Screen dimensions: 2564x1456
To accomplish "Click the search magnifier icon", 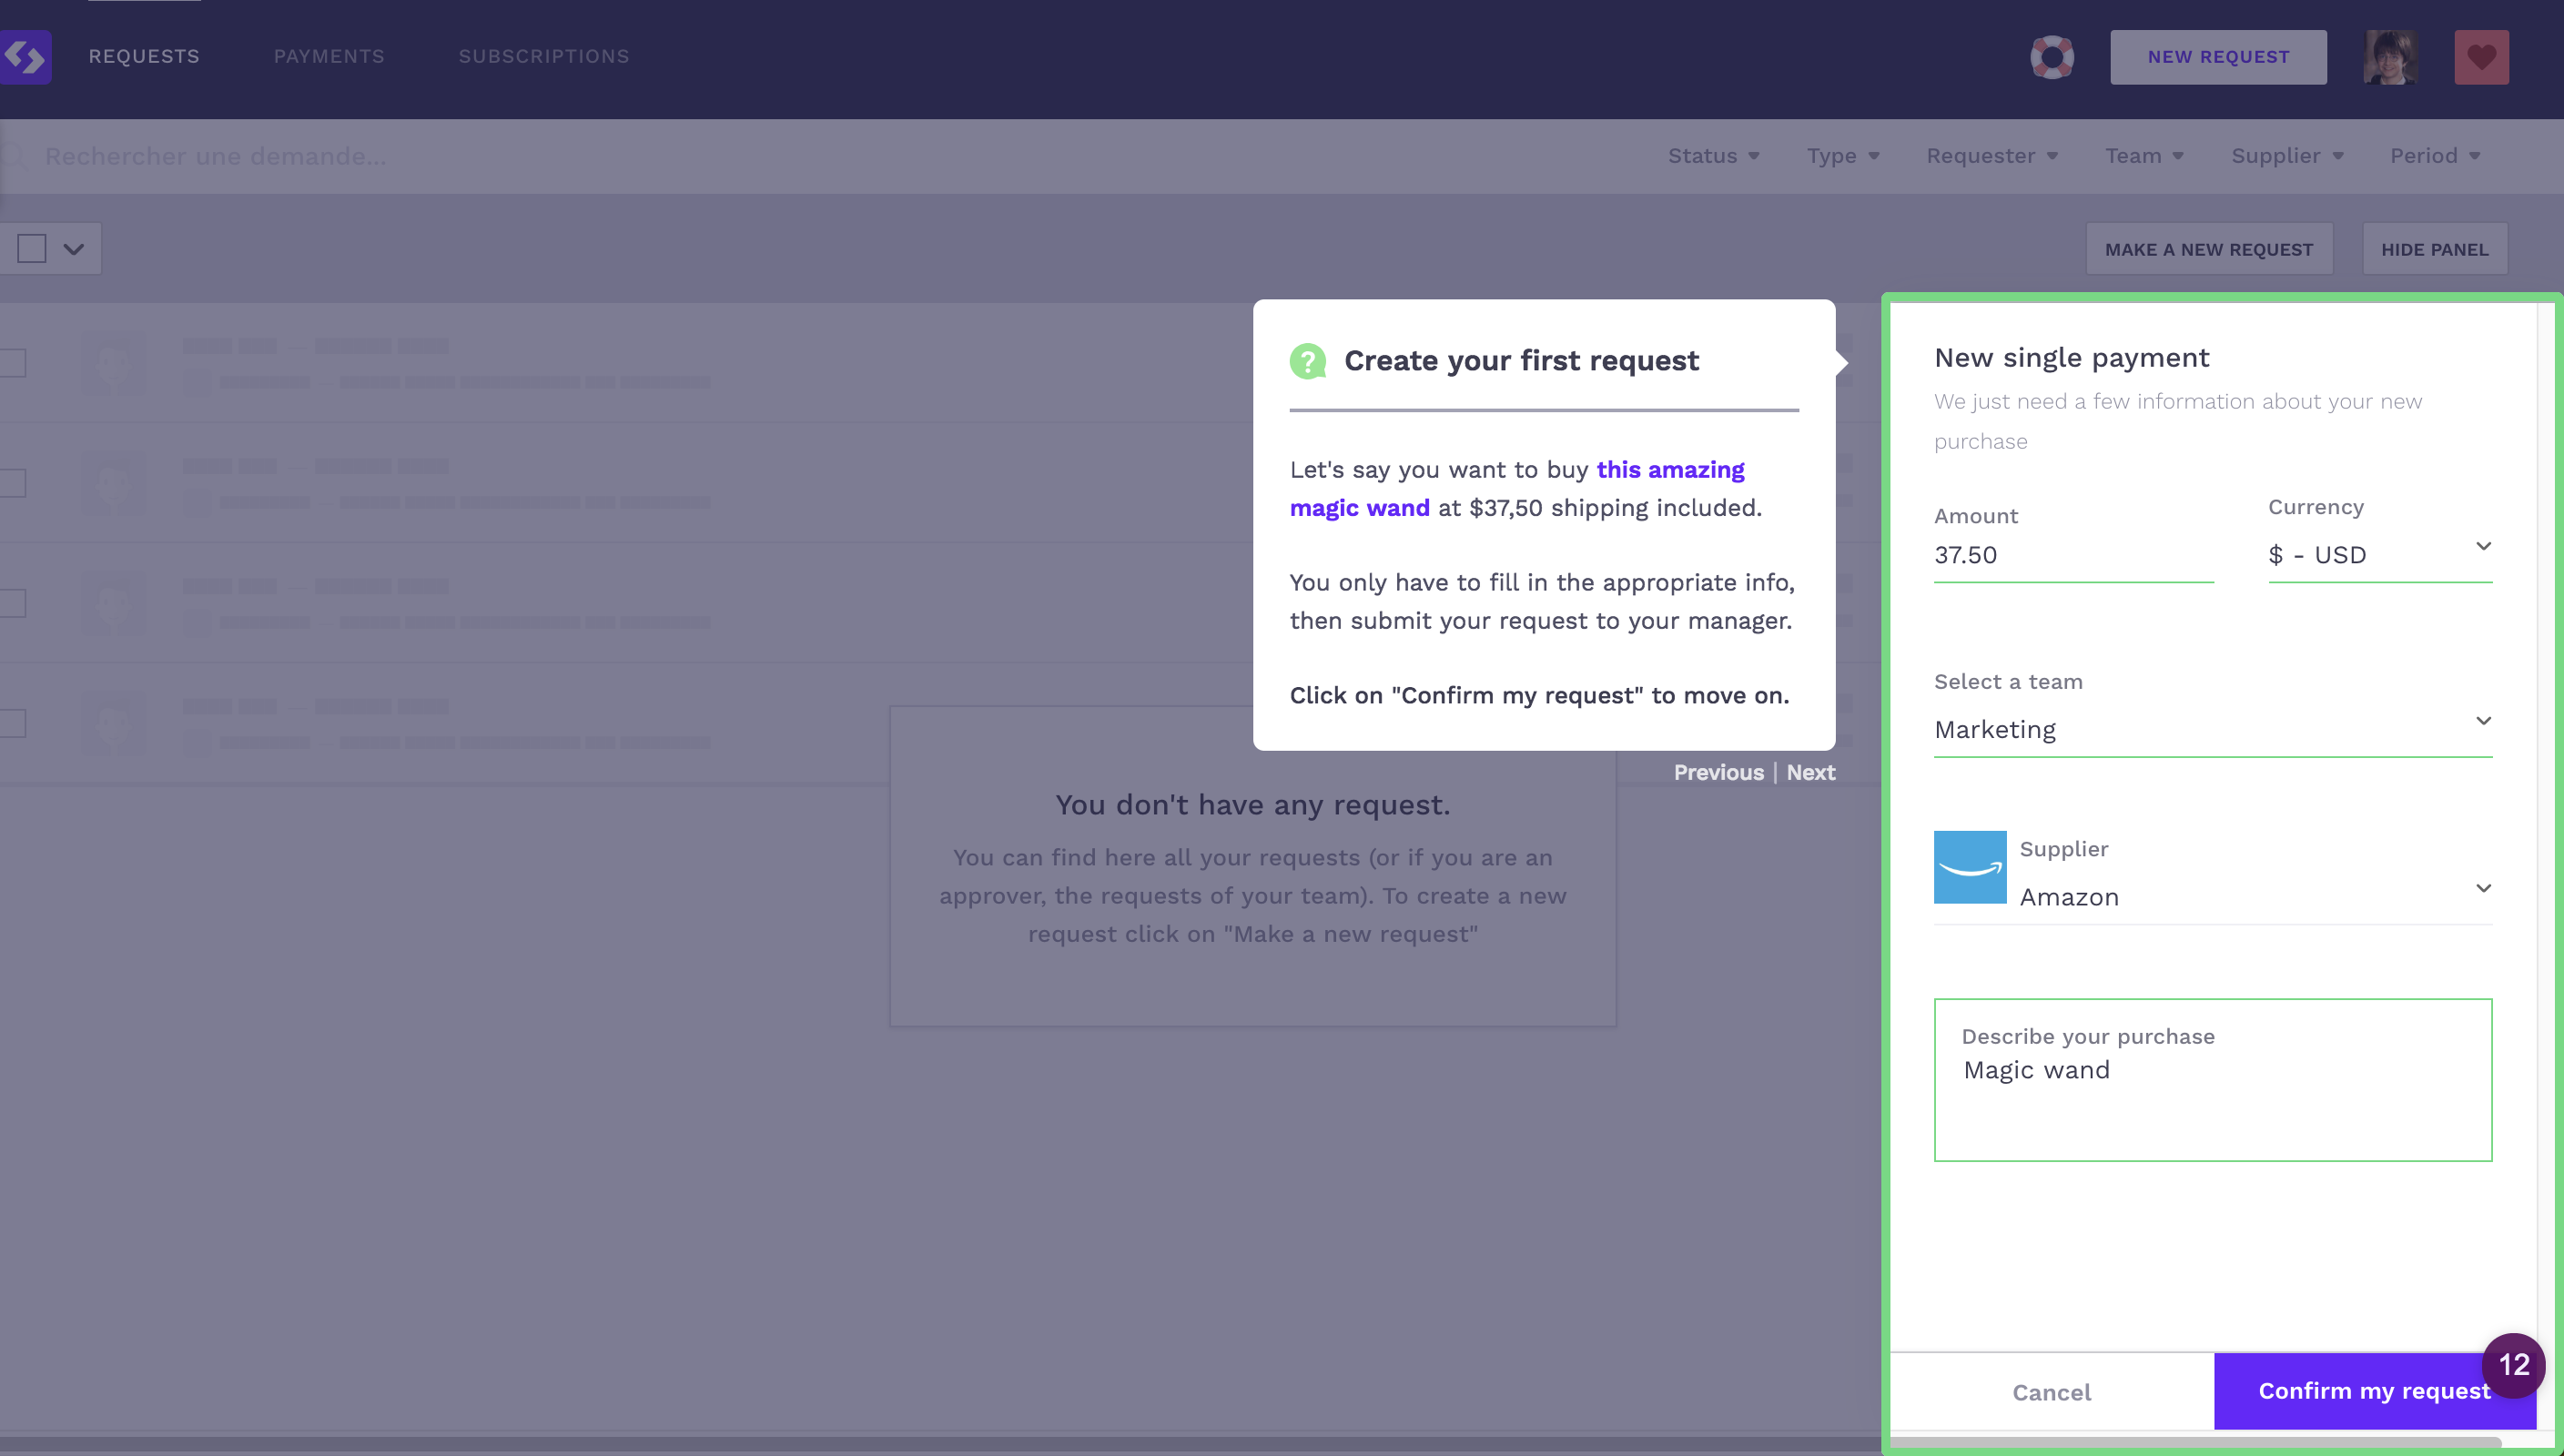I will point(14,156).
